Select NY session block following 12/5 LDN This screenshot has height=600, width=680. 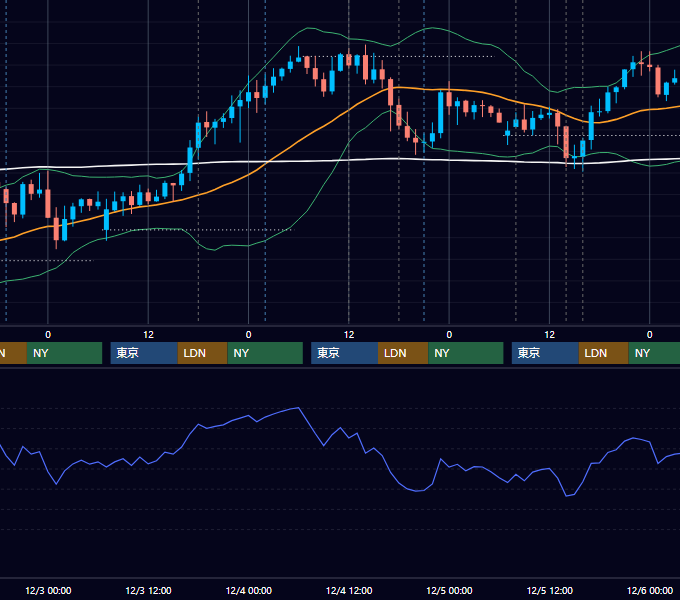tap(654, 353)
